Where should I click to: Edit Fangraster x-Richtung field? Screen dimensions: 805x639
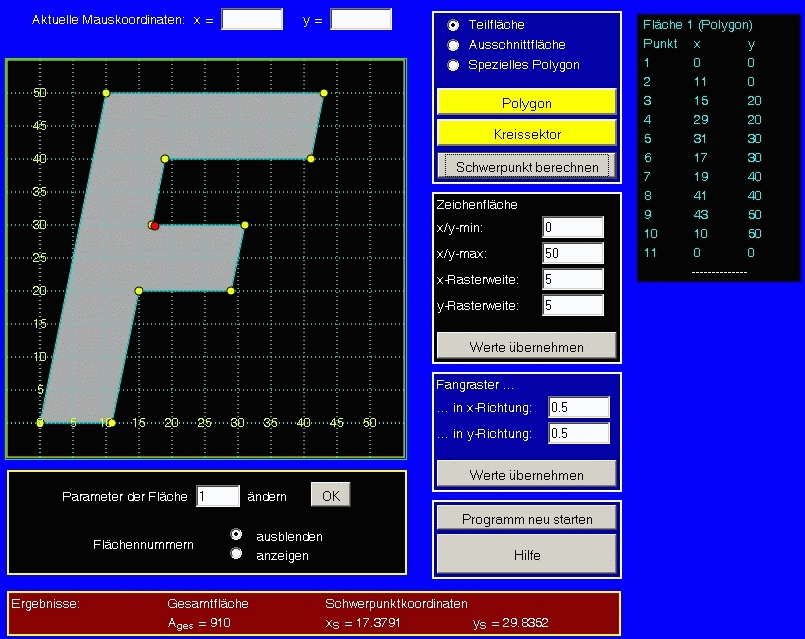579,407
